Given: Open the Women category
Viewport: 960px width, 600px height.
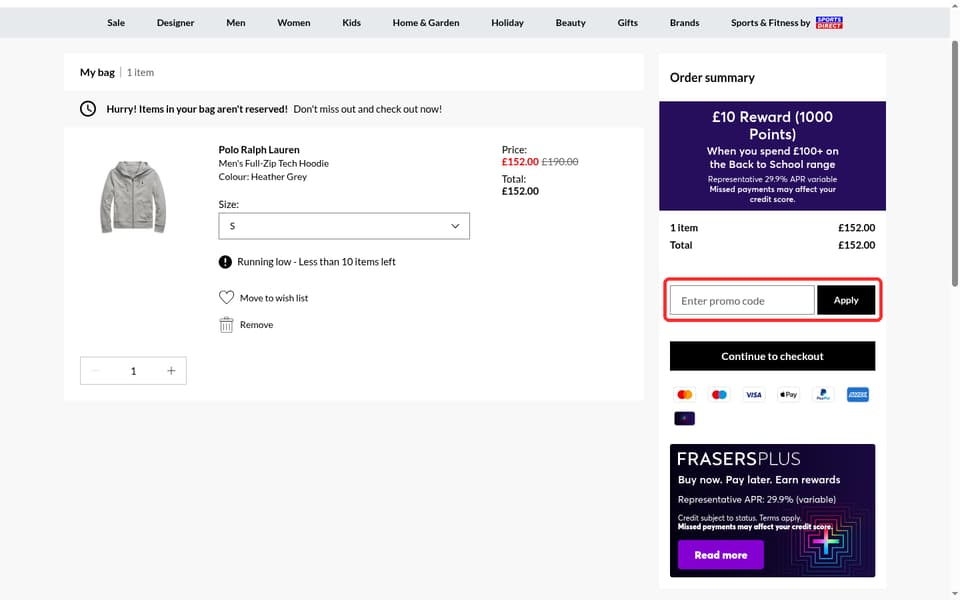Looking at the screenshot, I should [293, 23].
